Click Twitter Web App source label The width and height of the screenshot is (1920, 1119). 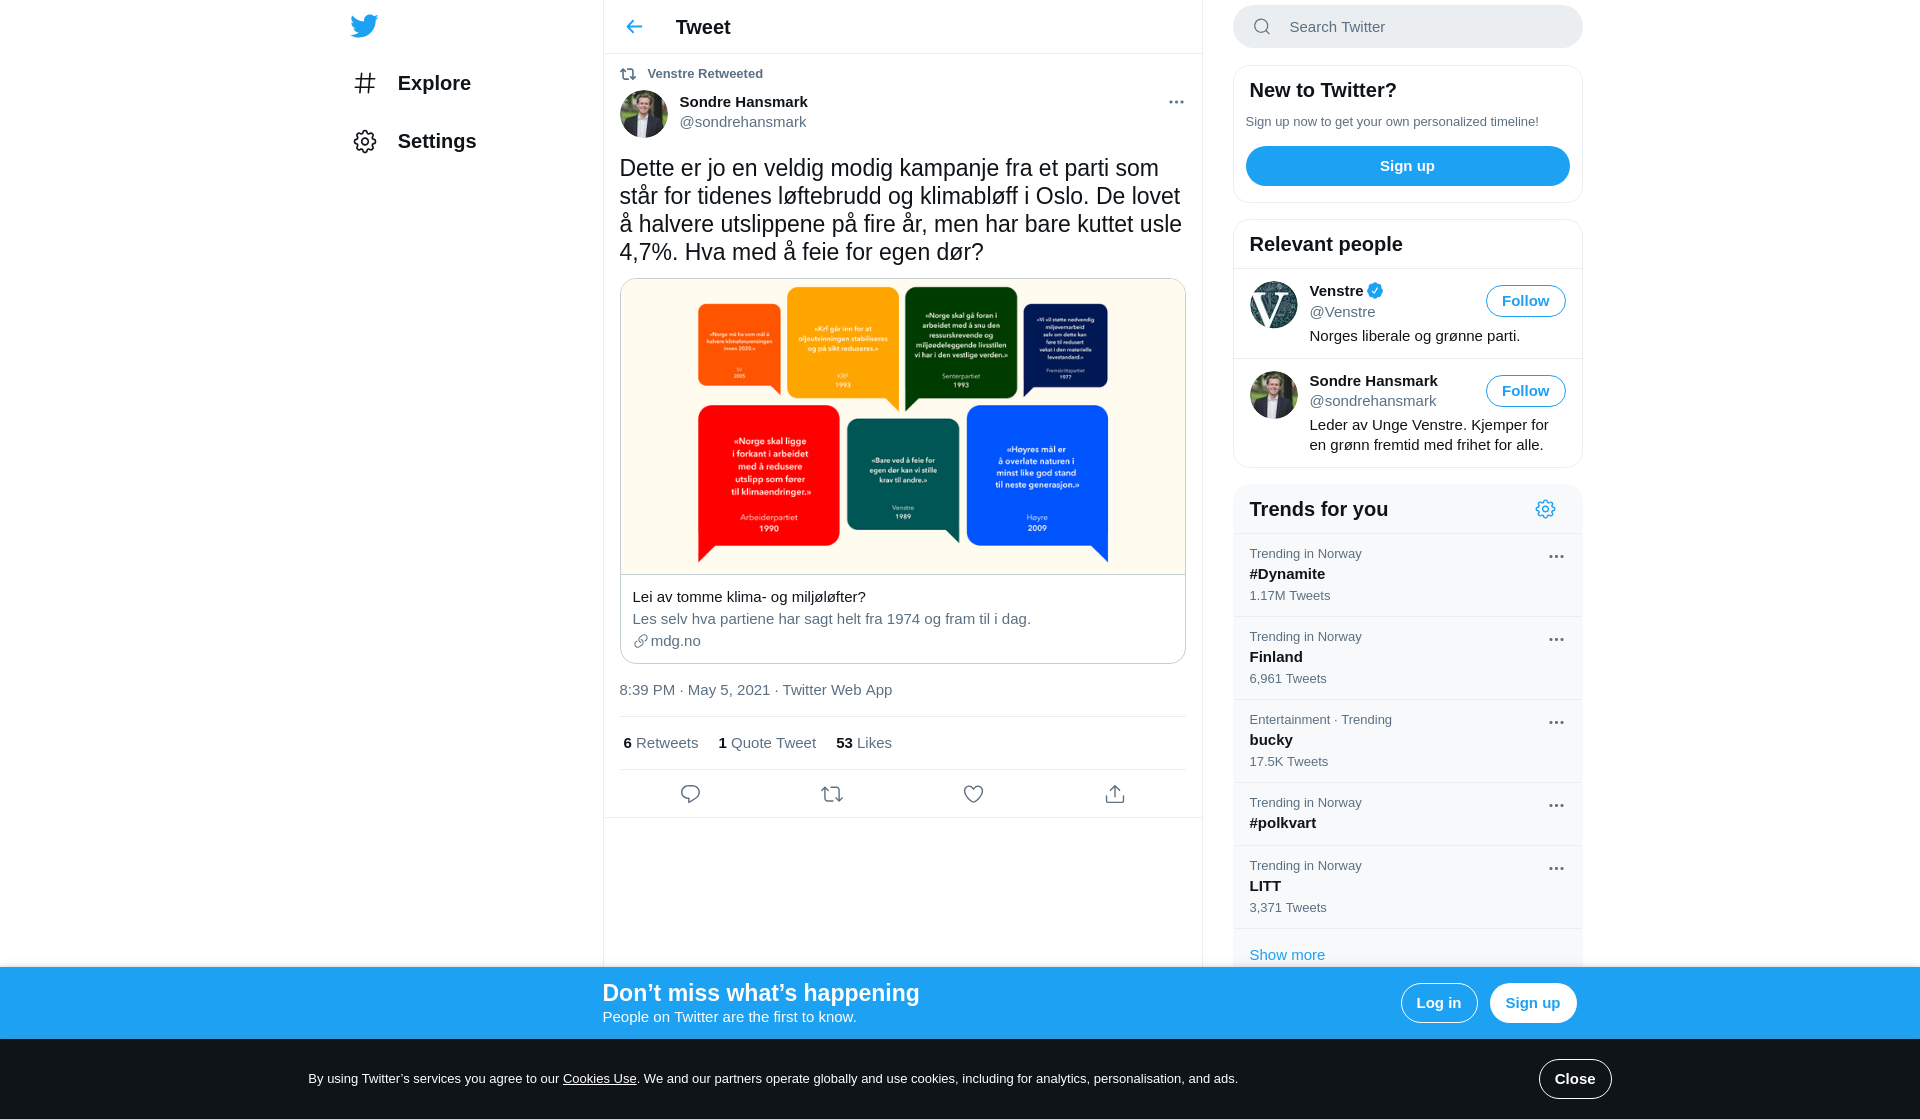coord(837,690)
